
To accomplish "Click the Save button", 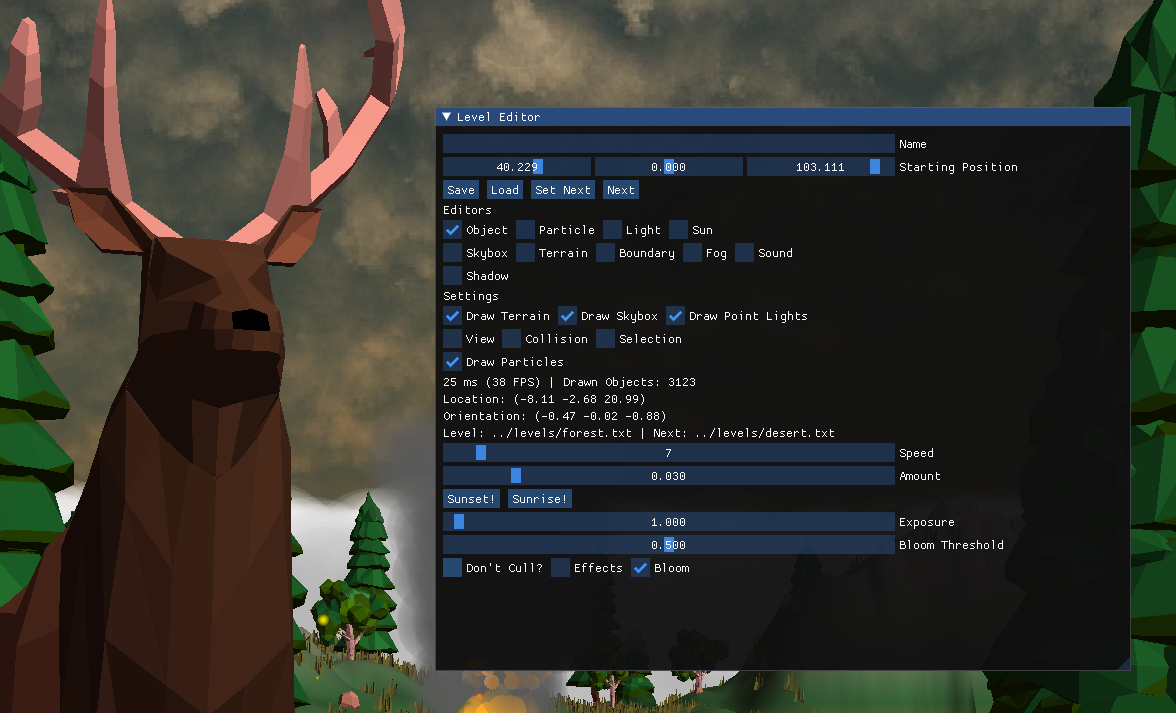I will click(x=460, y=190).
